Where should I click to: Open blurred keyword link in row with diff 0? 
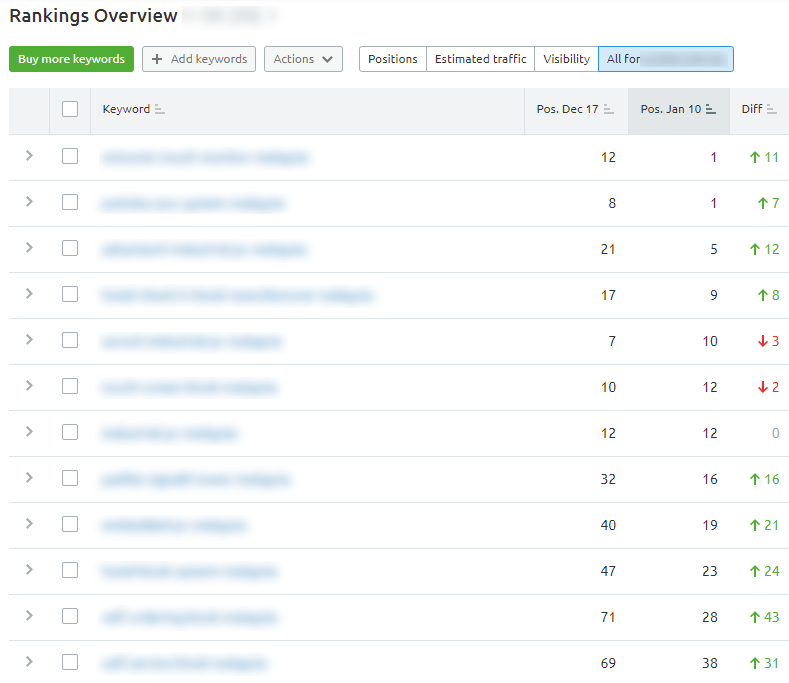pos(170,433)
